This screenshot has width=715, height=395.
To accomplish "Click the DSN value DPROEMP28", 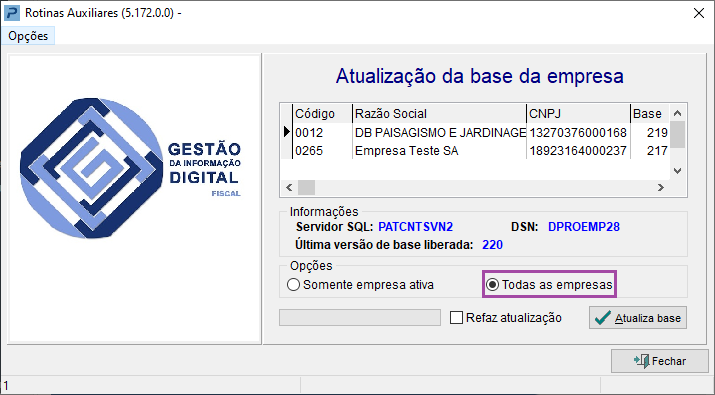I will tap(584, 227).
